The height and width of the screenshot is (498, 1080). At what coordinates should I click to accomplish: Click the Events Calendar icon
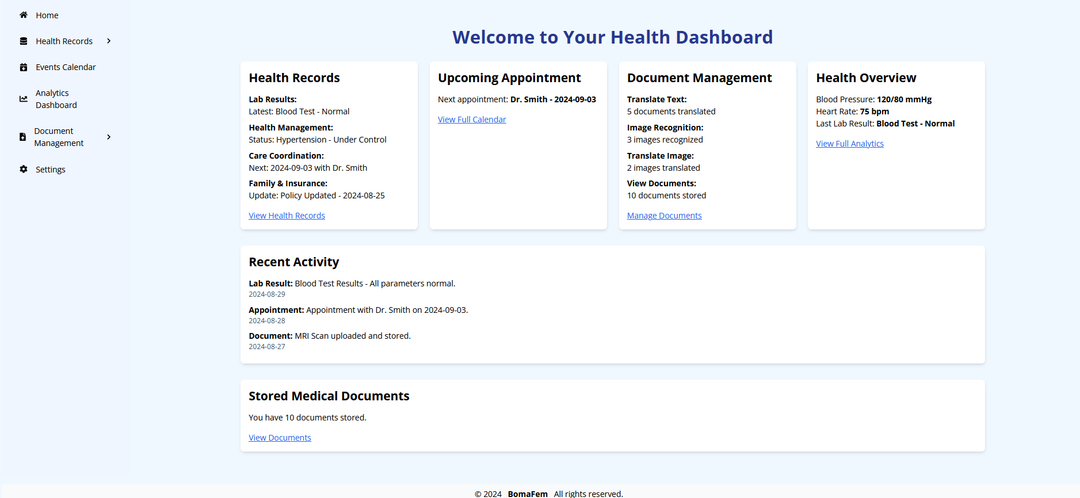click(23, 68)
